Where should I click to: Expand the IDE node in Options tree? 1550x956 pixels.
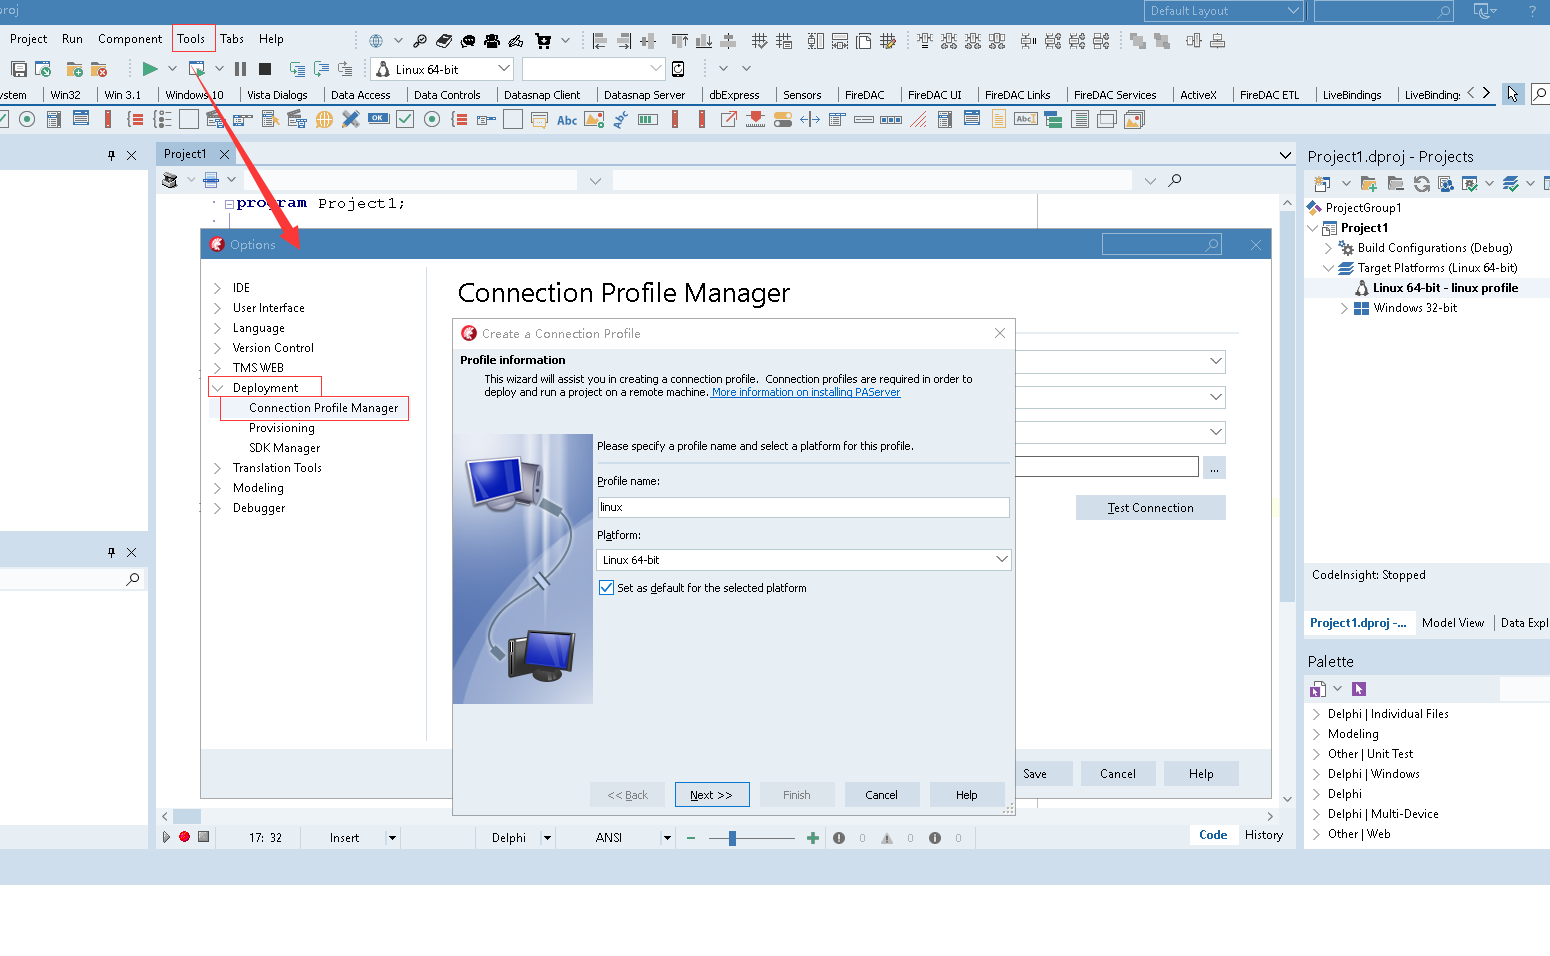[217, 288]
